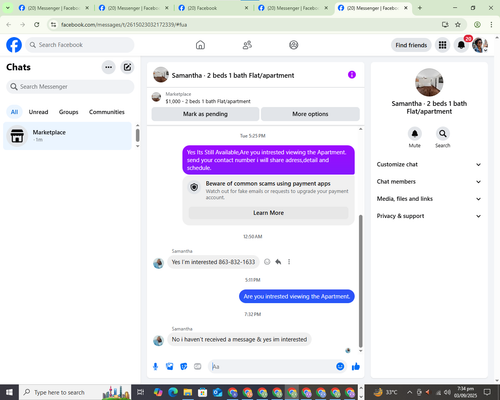
Task: Click the chat list scrollbar thumb
Action: (x=137, y=135)
